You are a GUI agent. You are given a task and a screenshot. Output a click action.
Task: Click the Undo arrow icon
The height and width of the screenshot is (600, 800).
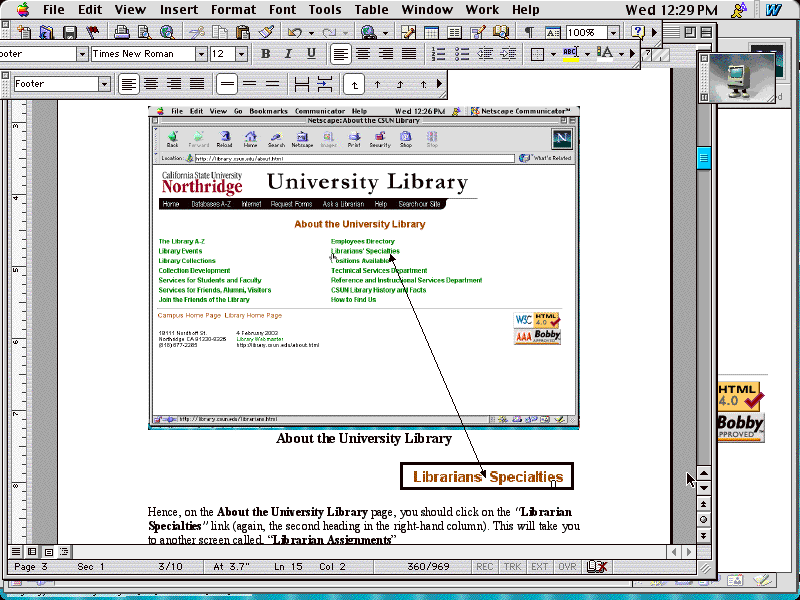pyautogui.click(x=294, y=33)
